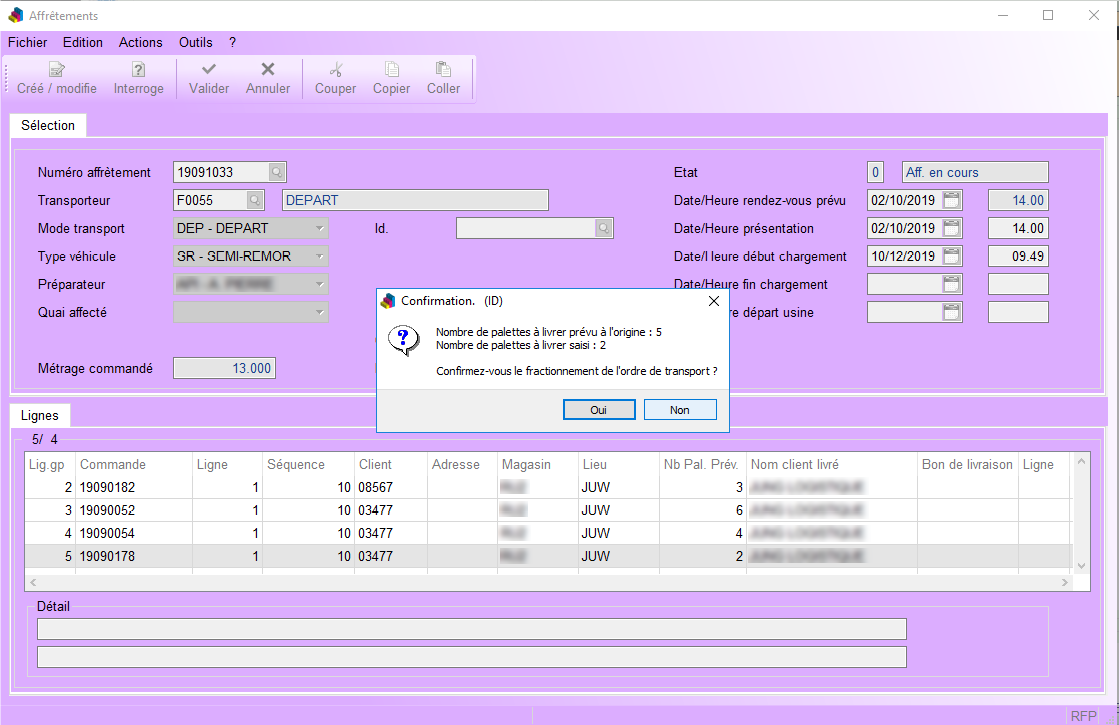Expand the Quai affecté dropdown

[319, 312]
